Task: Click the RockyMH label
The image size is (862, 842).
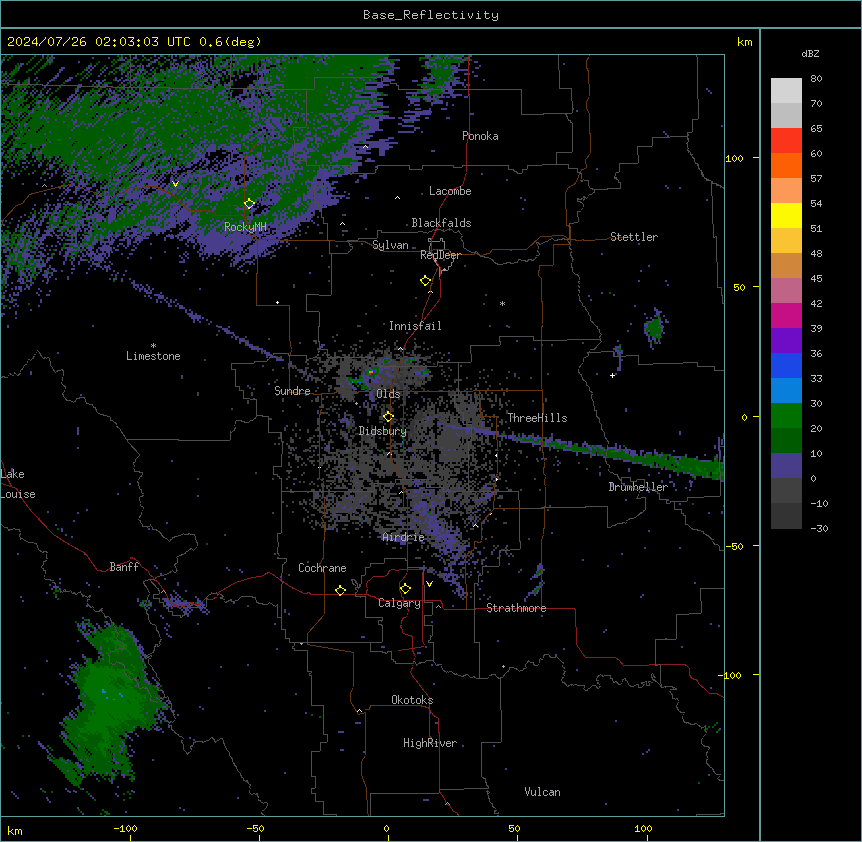Action: click(245, 227)
